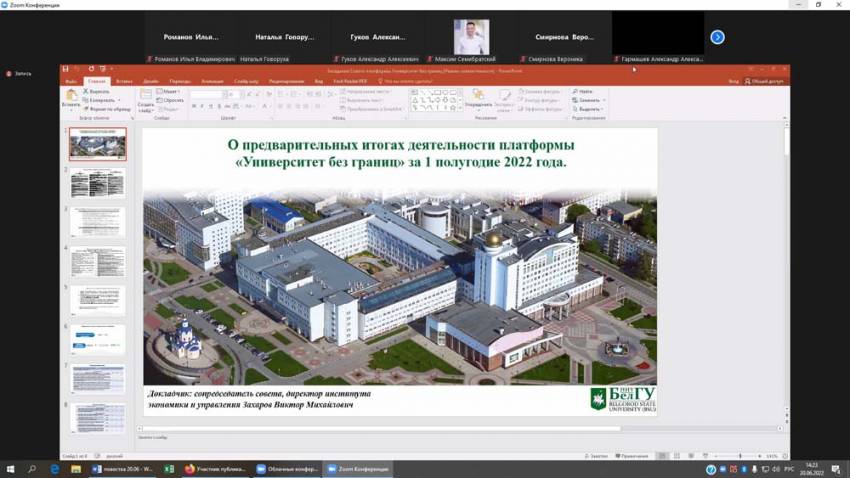The image size is (850, 478).
Task: Click Копировать (Copy) in the clipboard group
Action: tap(100, 100)
